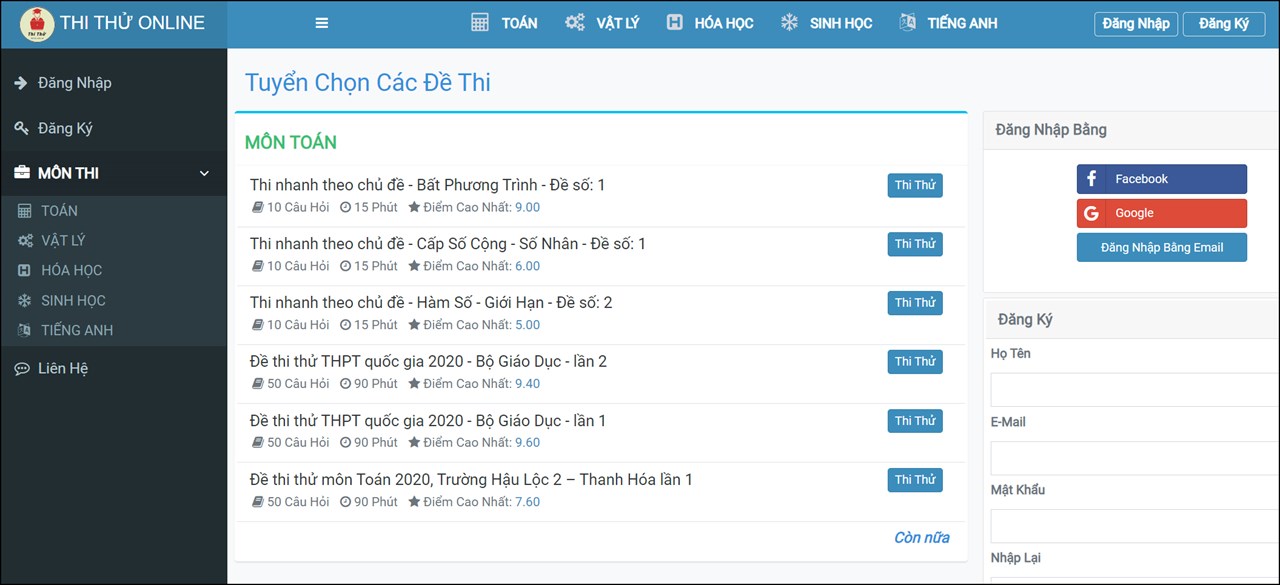Start Thi Thử for Bất Phương Trình exam

click(914, 186)
